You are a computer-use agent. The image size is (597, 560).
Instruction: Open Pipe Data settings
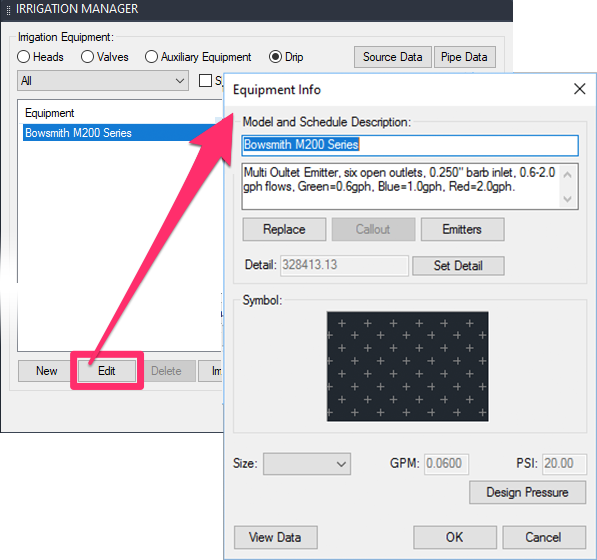point(465,57)
